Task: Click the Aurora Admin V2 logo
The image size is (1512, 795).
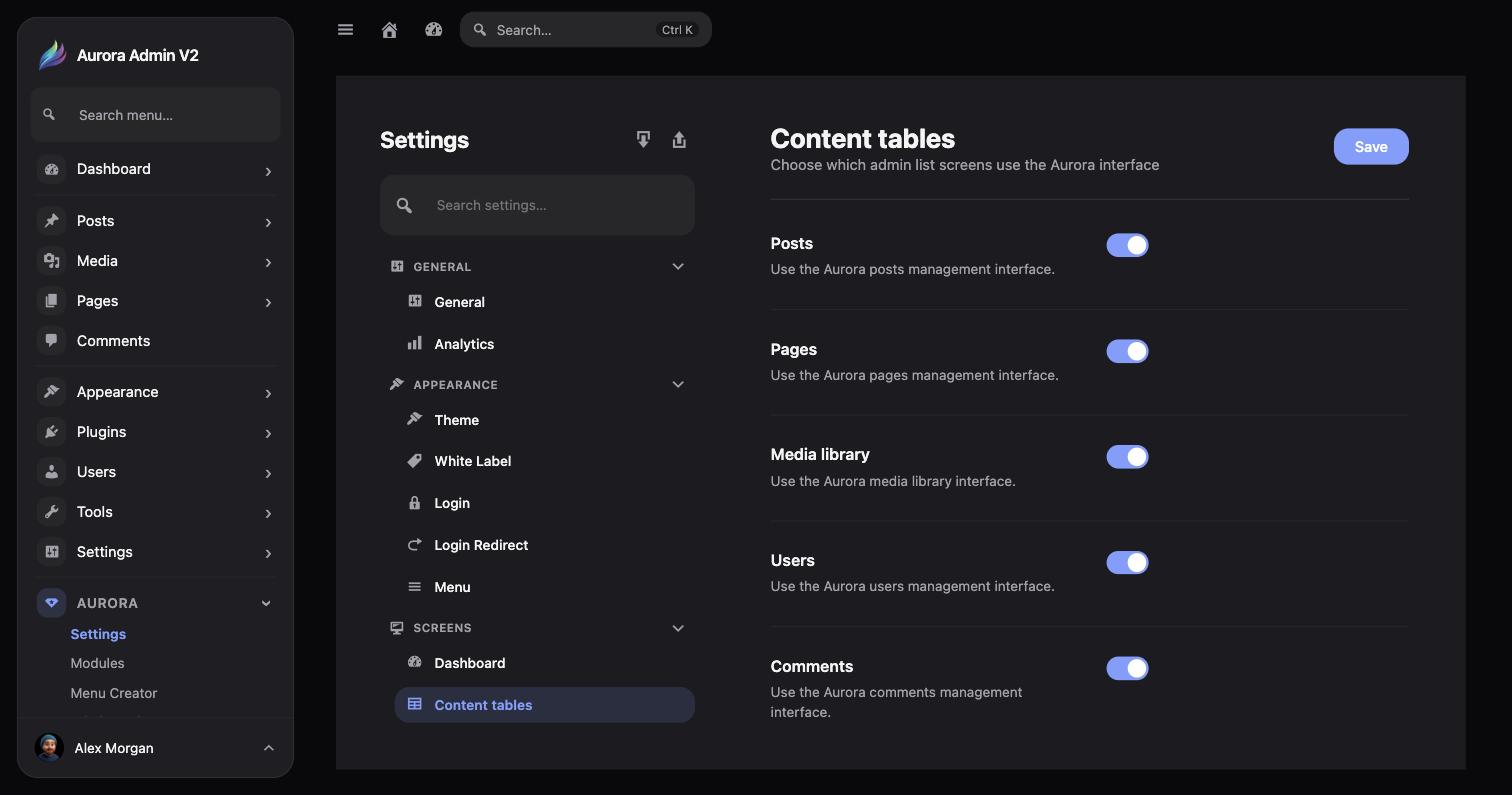Action: coord(52,55)
